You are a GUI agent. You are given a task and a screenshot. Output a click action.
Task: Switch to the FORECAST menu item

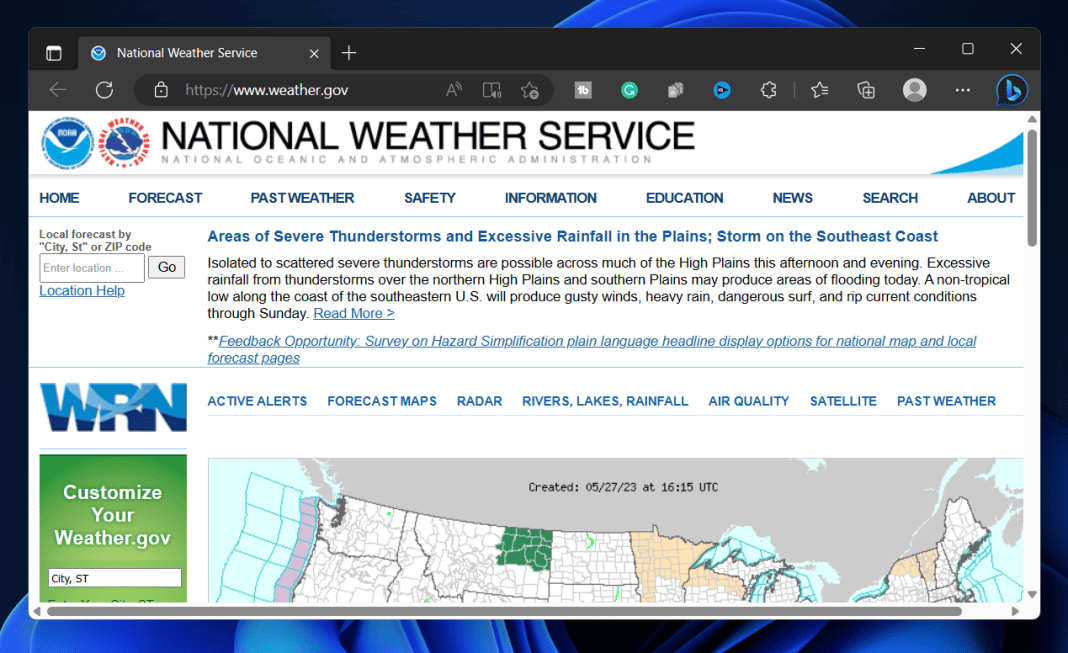point(165,197)
